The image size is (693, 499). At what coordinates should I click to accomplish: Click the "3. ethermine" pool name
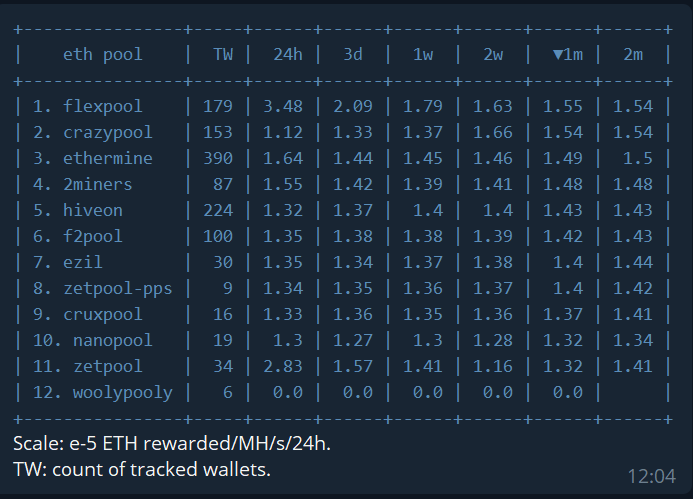pyautogui.click(x=92, y=158)
